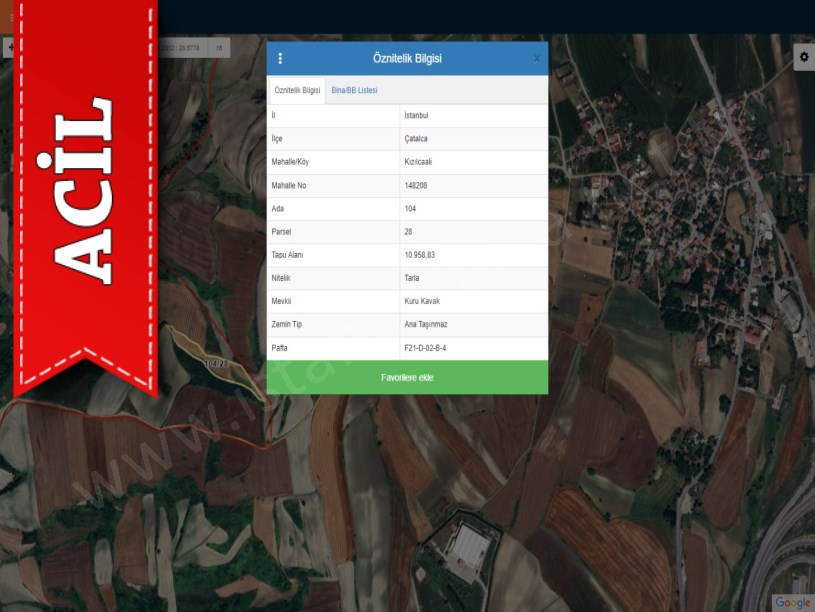815x612 pixels.
Task: Click the Zemin Tip value Ana Taşınmaz
Action: [425, 325]
